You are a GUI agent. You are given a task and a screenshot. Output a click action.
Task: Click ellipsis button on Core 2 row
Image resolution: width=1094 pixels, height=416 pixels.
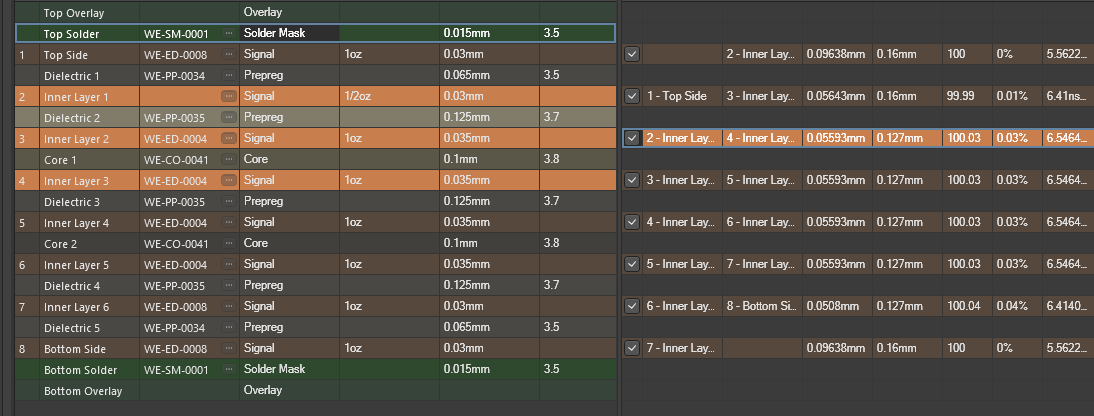pos(228,243)
